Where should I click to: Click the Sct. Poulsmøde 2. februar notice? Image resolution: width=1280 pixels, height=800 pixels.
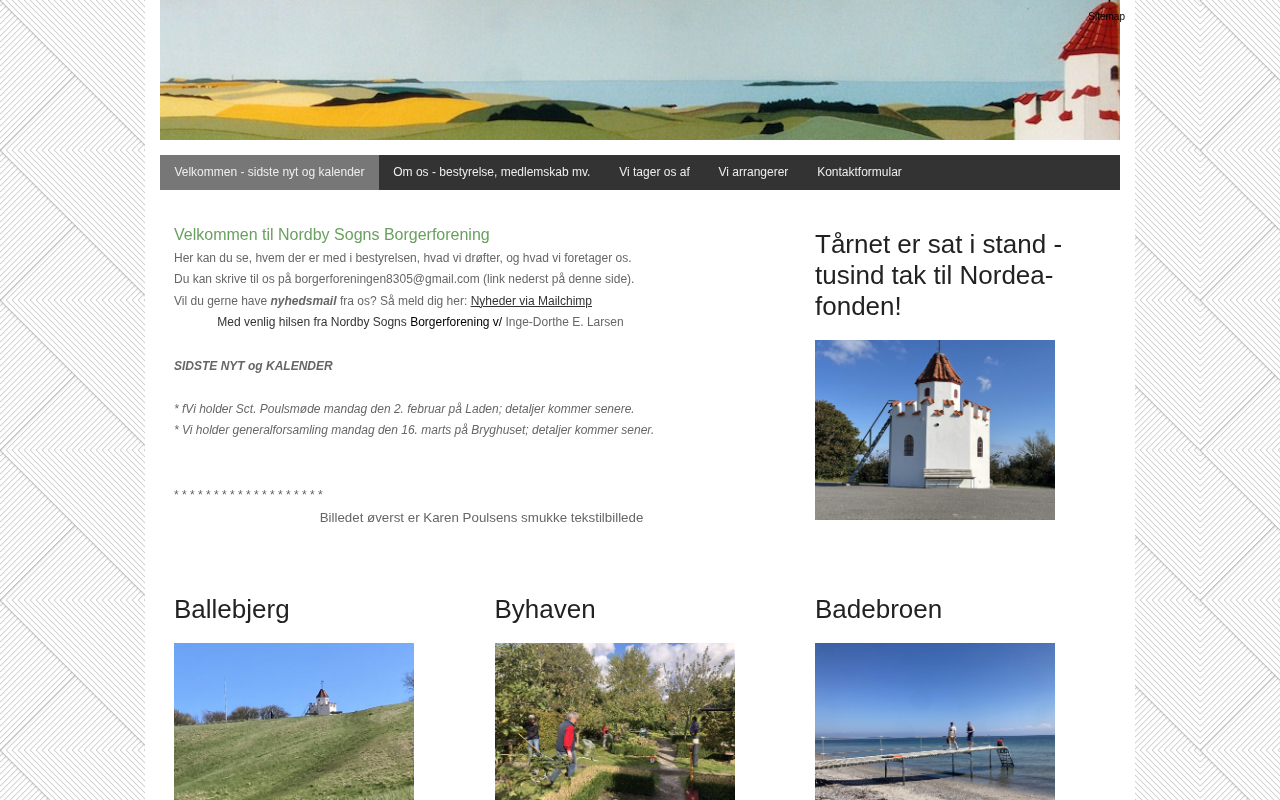pos(404,409)
